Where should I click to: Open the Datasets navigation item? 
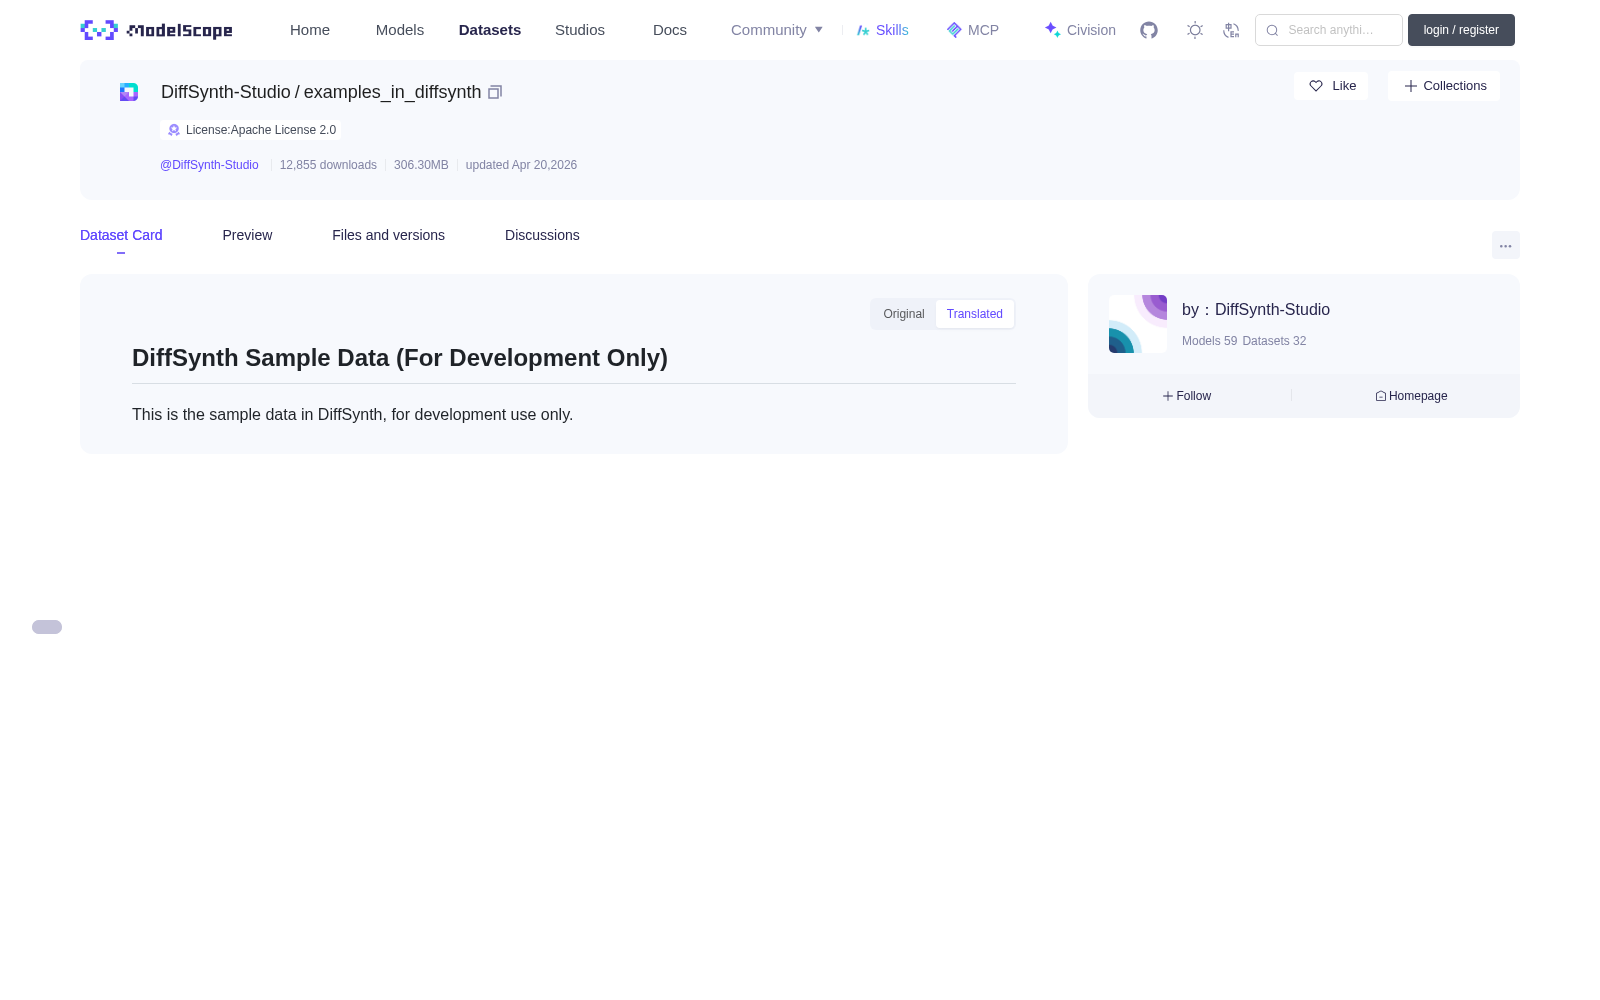(x=490, y=30)
